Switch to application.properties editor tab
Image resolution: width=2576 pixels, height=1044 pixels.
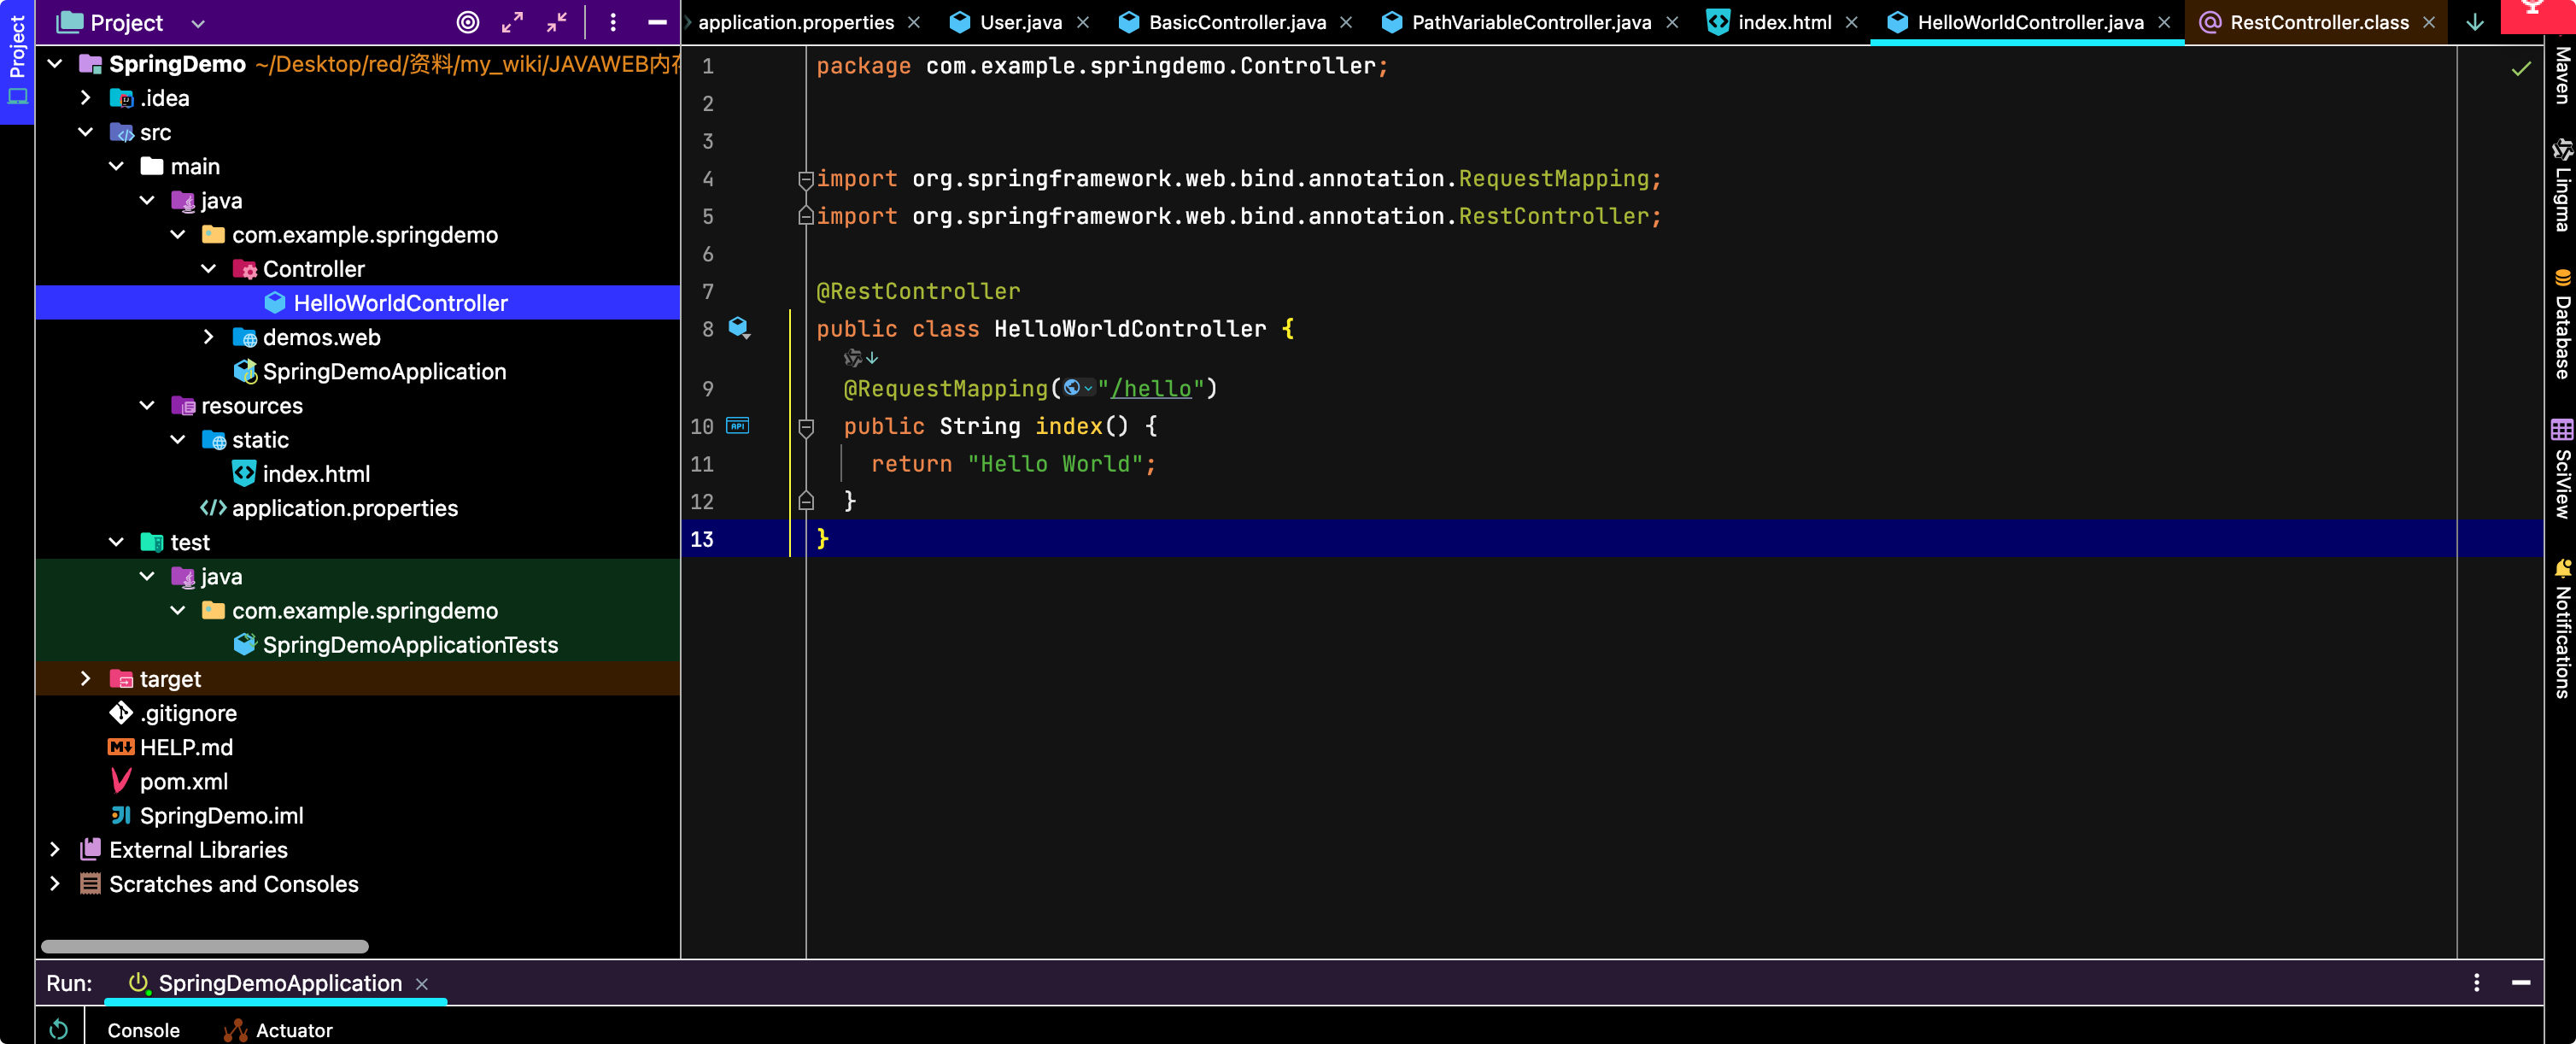pyautogui.click(x=796, y=22)
